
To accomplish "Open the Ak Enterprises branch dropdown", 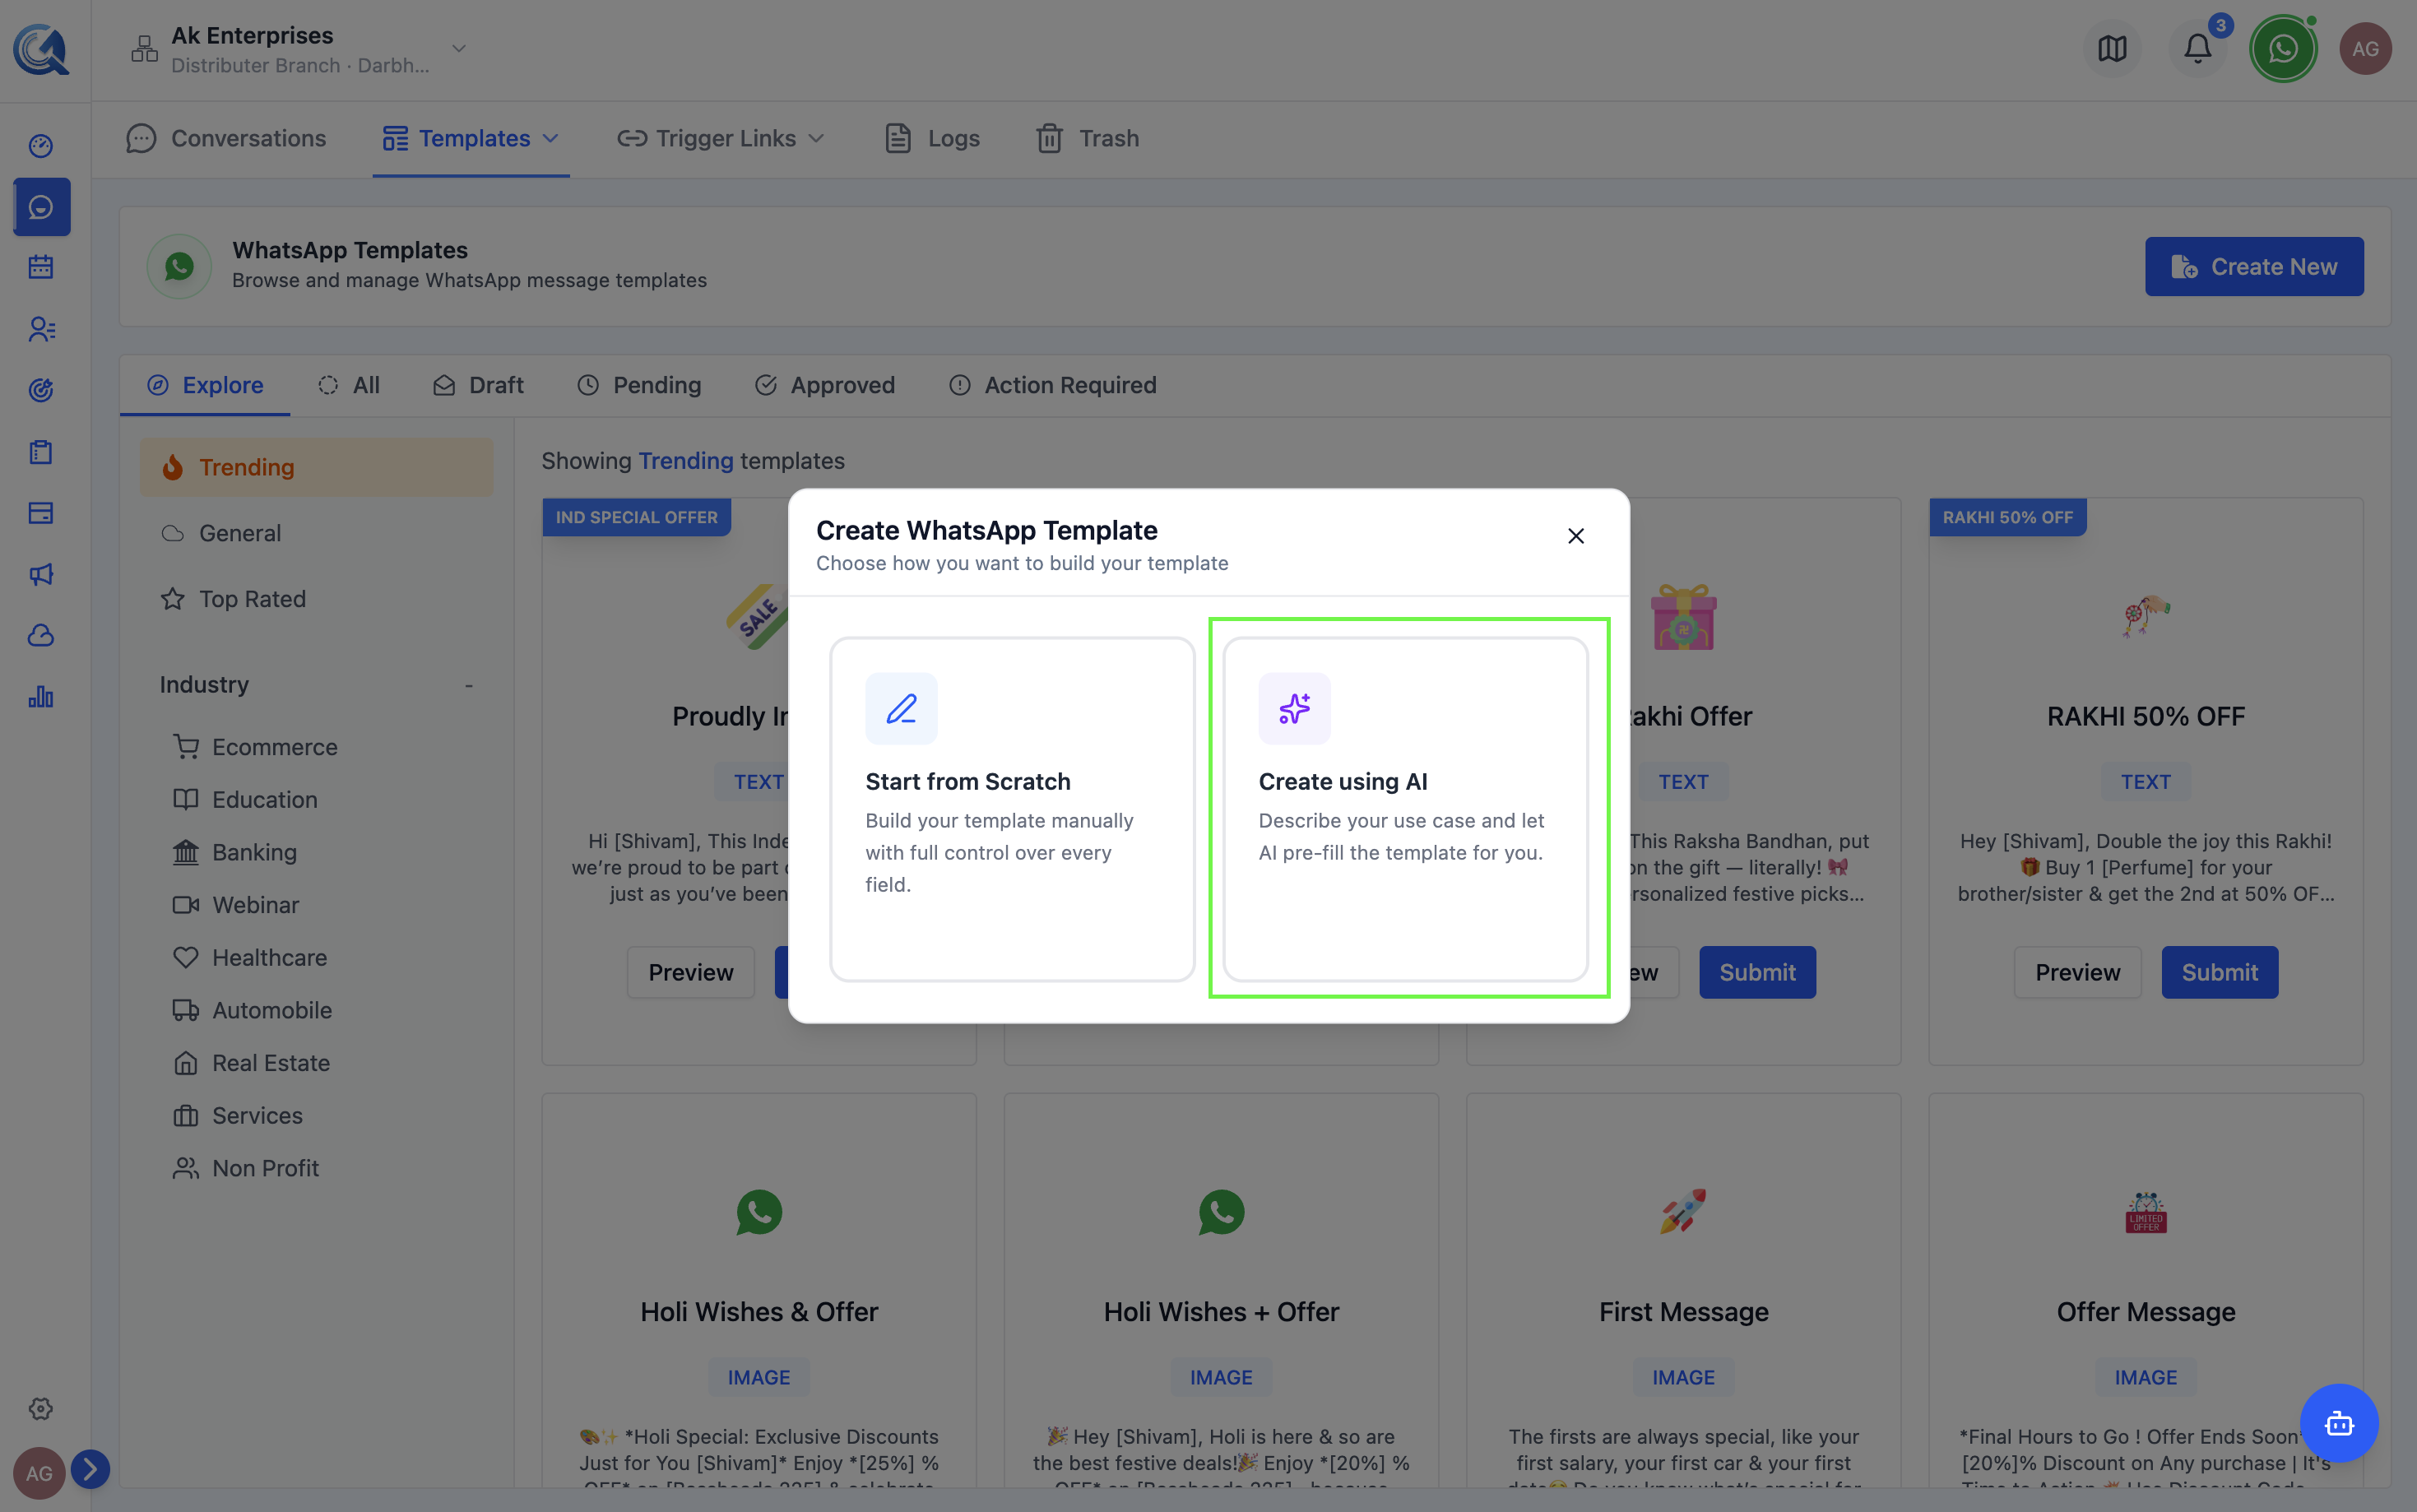I will [299, 49].
